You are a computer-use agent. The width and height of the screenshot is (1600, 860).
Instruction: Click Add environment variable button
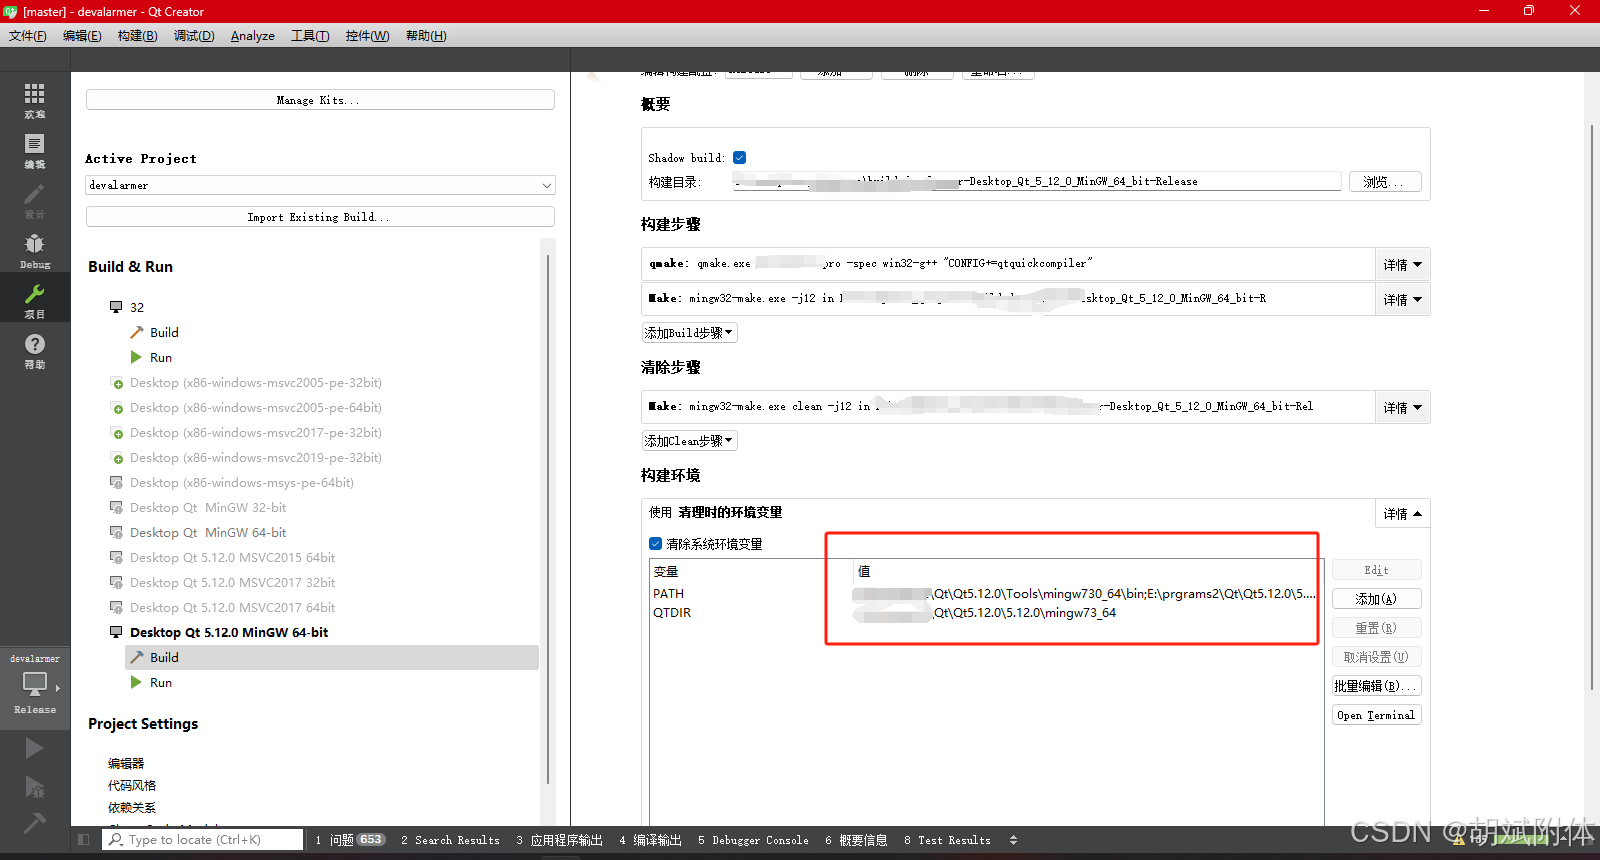pos(1376,598)
